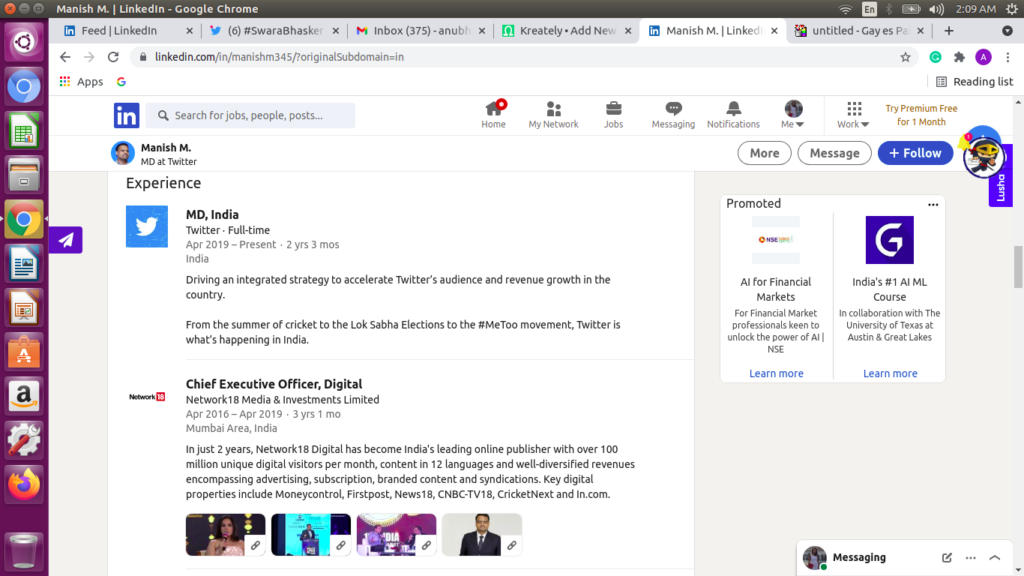
Task: Open Ubuntu Software from the dock
Action: [x=24, y=352]
